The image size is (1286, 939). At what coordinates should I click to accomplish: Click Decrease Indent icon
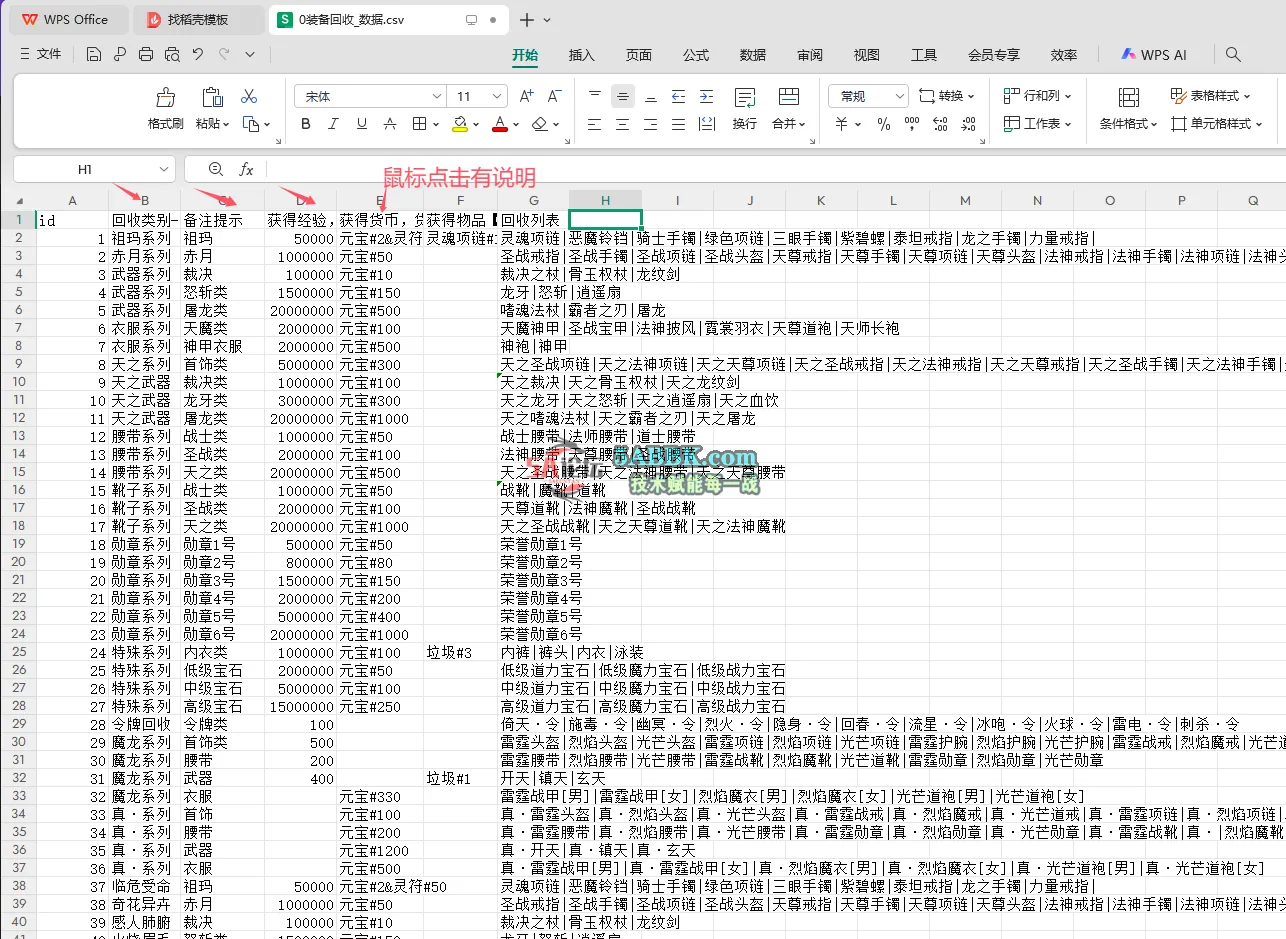coord(679,96)
